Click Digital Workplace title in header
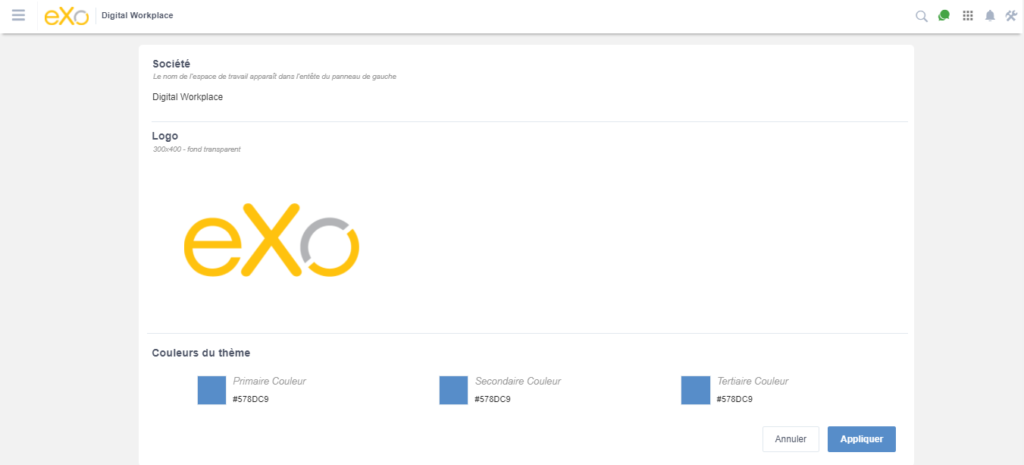Screen dimensions: 1024x465 137,16
